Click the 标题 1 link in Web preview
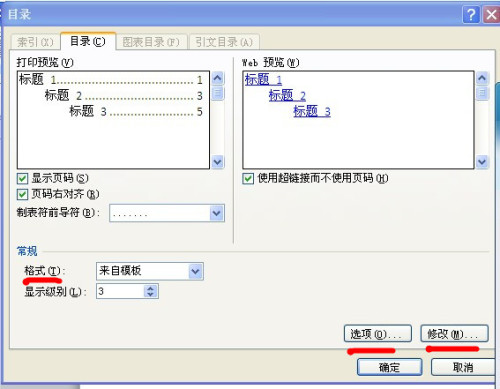This screenshot has height=389, width=500. [x=263, y=80]
